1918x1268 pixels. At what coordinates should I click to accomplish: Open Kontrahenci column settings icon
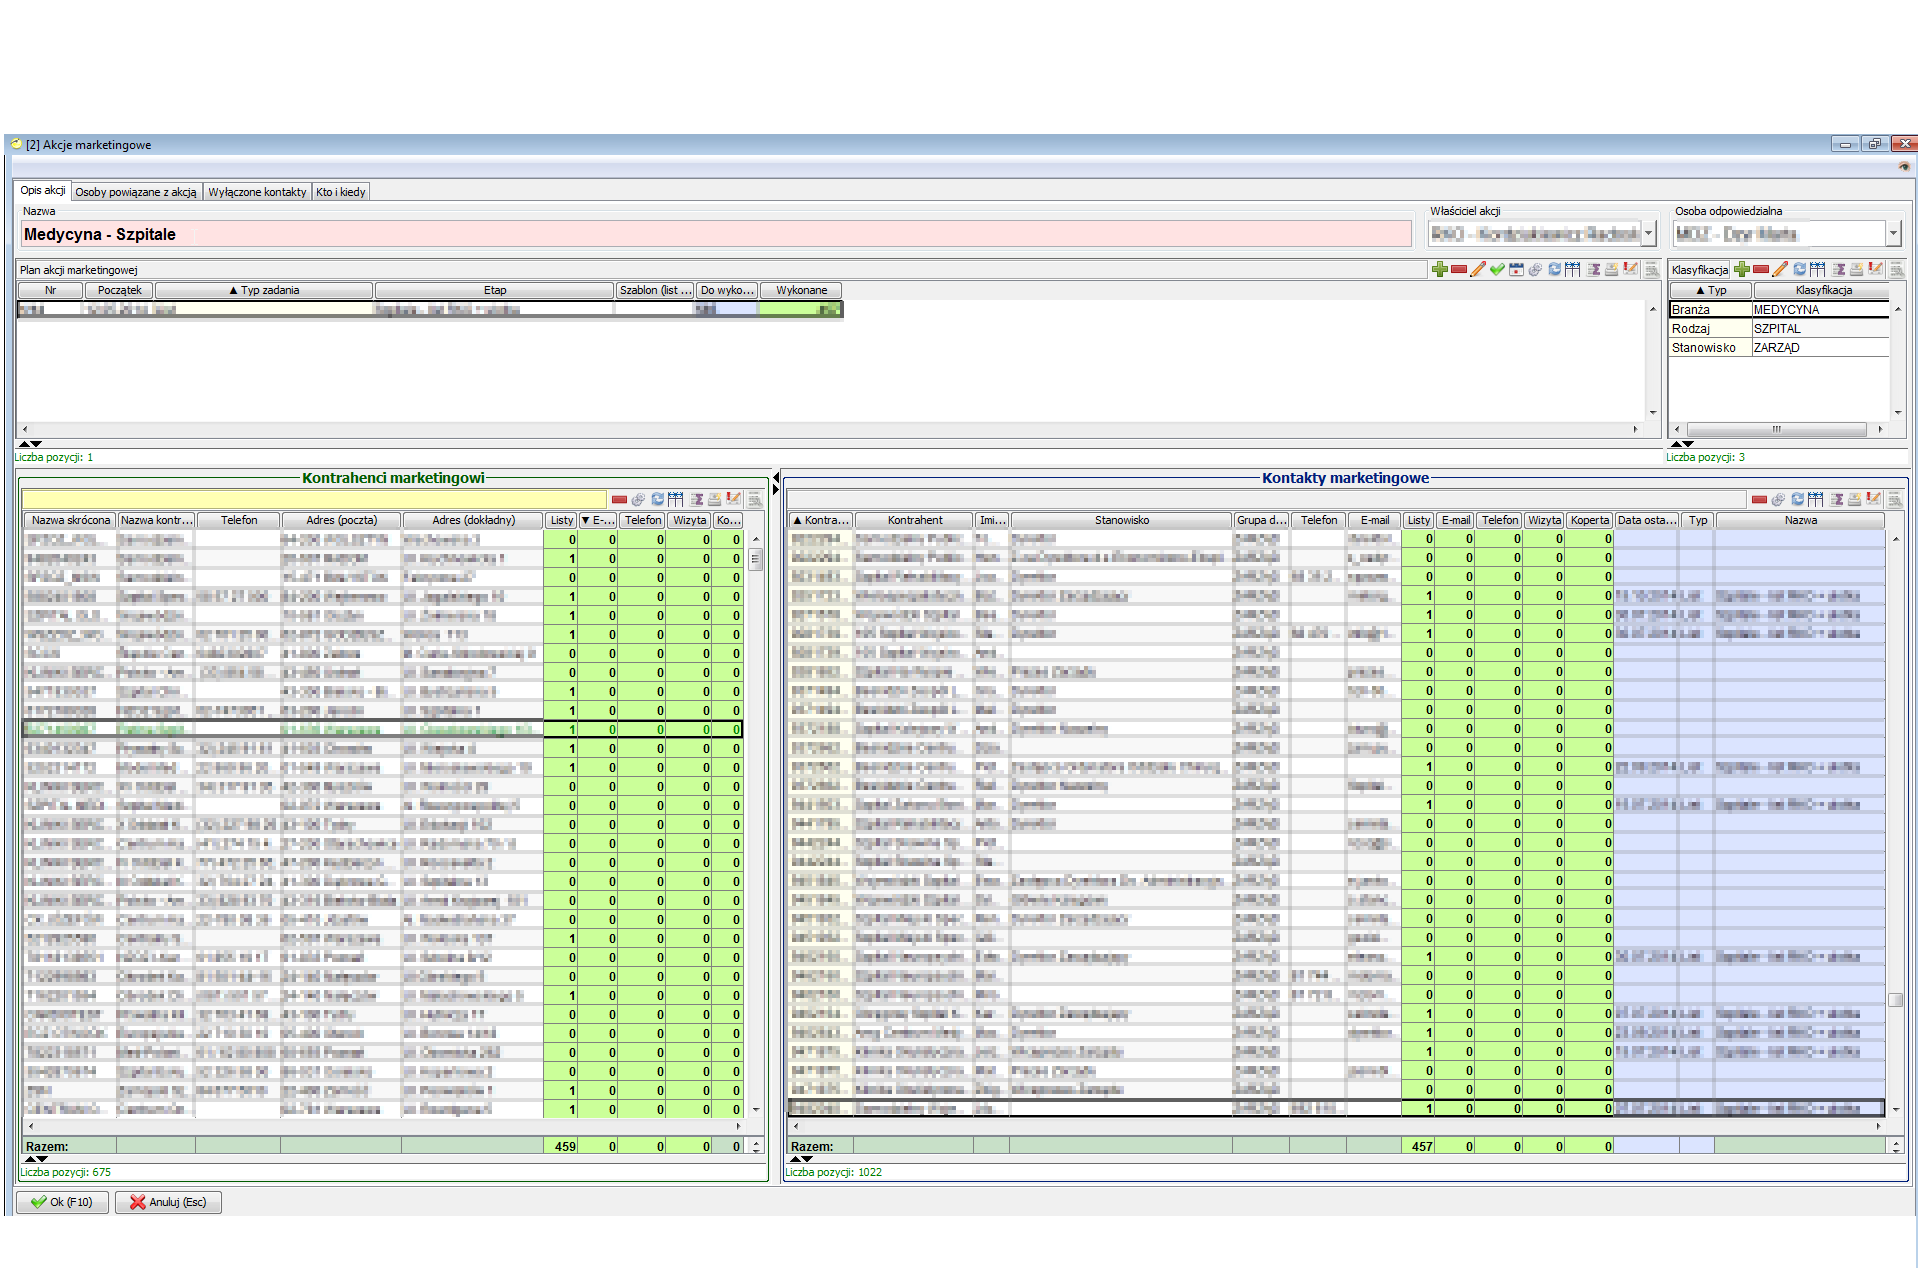click(x=676, y=499)
